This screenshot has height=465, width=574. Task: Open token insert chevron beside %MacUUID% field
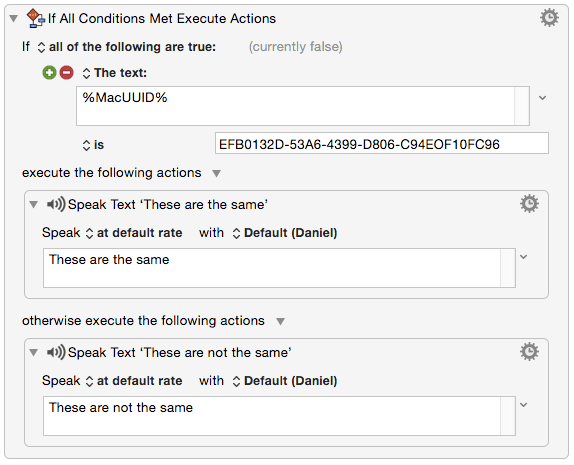543,98
